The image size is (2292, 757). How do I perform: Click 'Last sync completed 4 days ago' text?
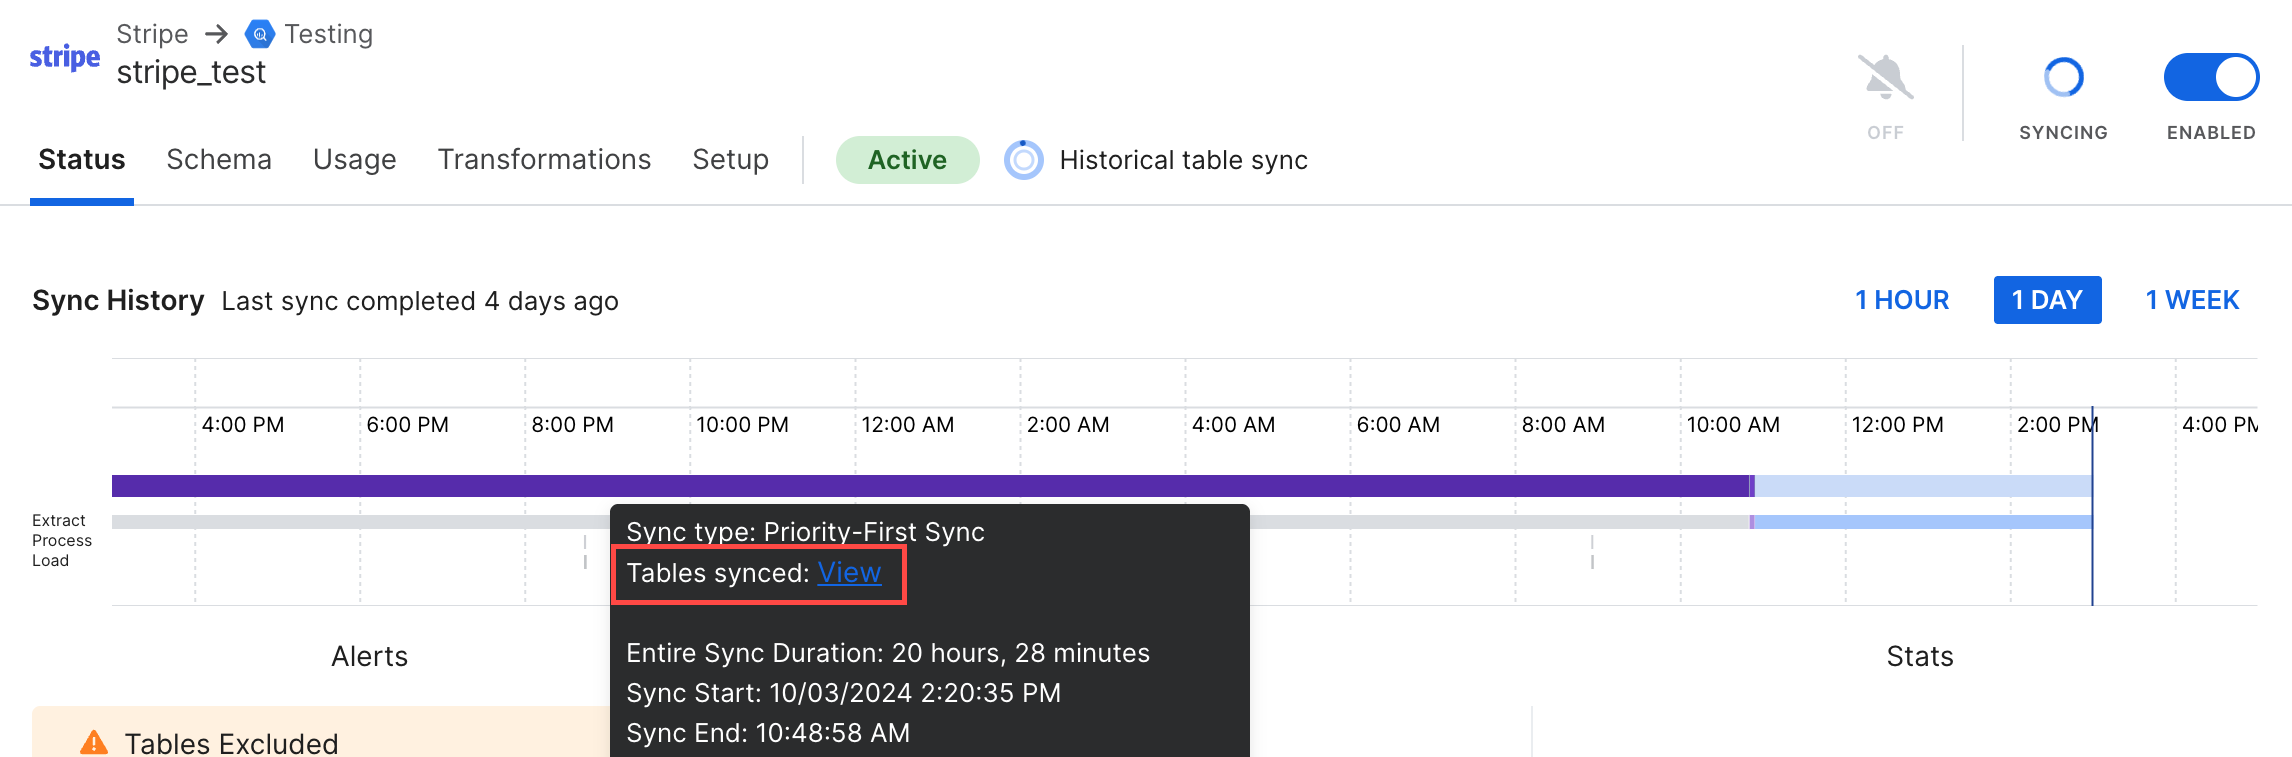[420, 301]
